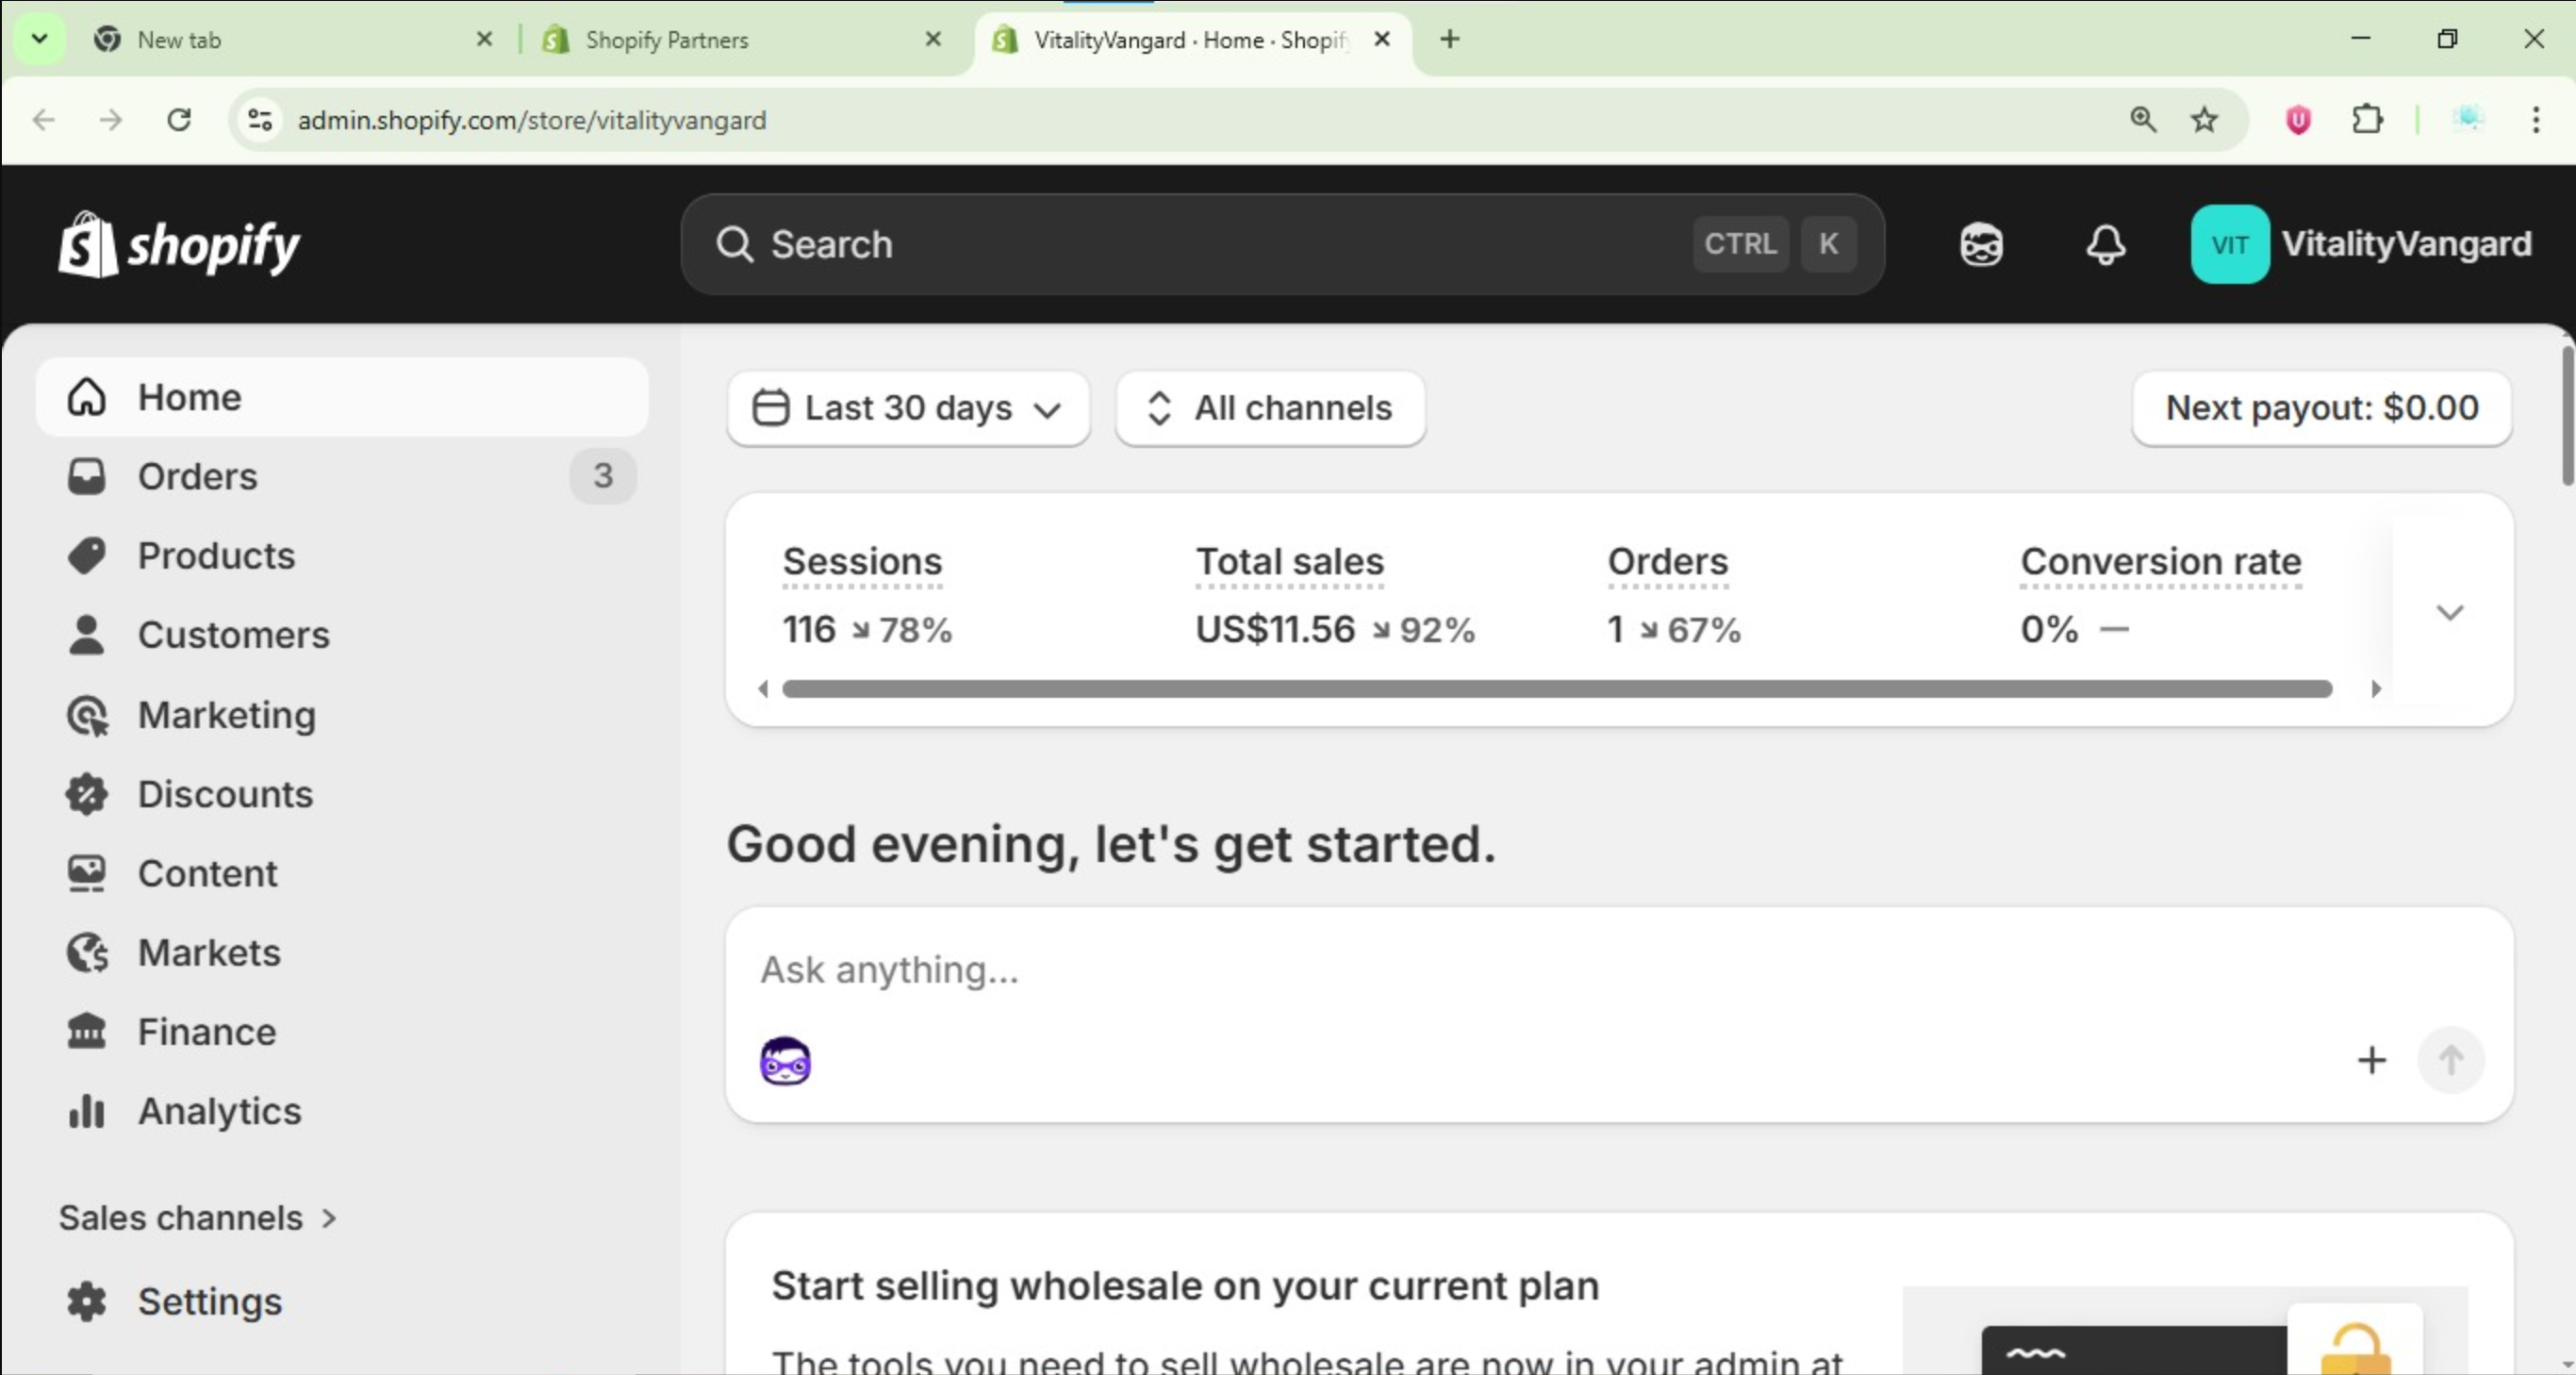Click the left arrow of the metrics scrollbar
Image resolution: width=2576 pixels, height=1375 pixels.
(763, 688)
